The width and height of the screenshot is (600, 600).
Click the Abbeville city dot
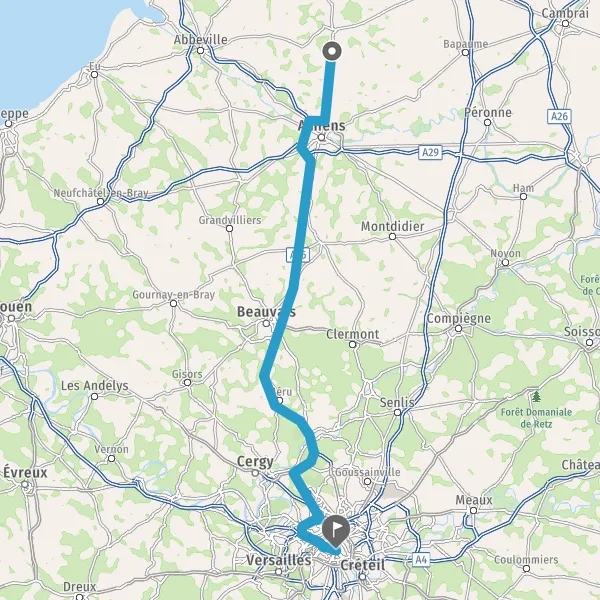point(201,51)
